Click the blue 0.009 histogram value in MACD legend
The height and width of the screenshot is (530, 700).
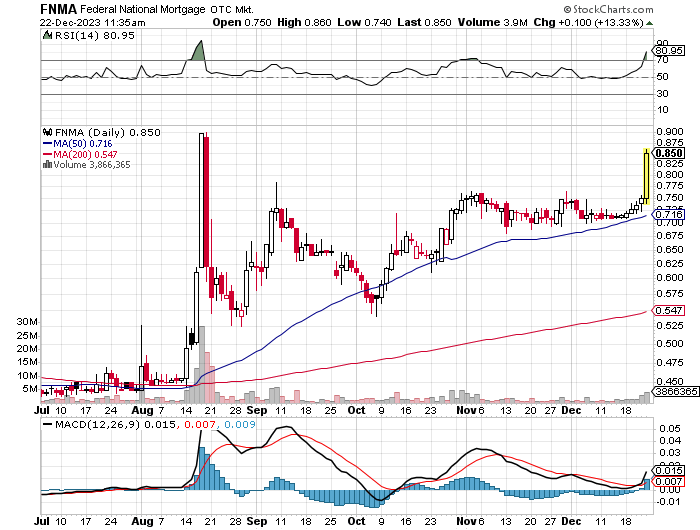(240, 424)
